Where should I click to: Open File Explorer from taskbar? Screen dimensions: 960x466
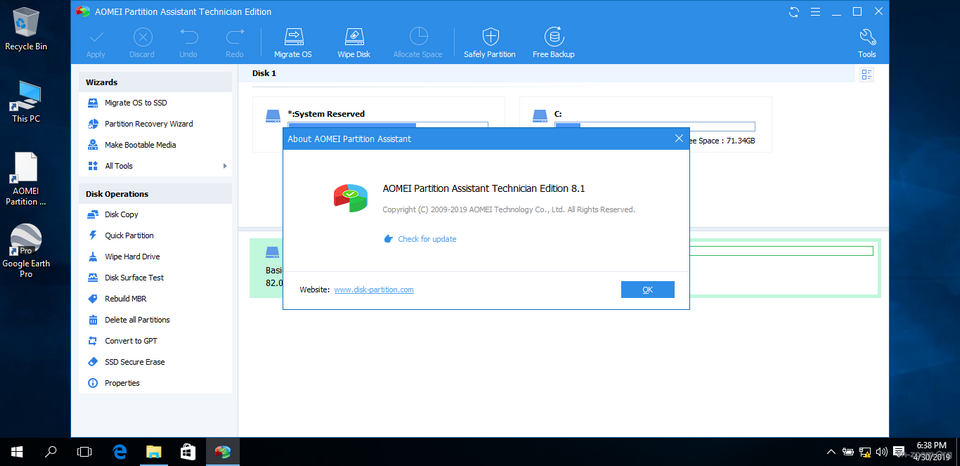(x=154, y=453)
